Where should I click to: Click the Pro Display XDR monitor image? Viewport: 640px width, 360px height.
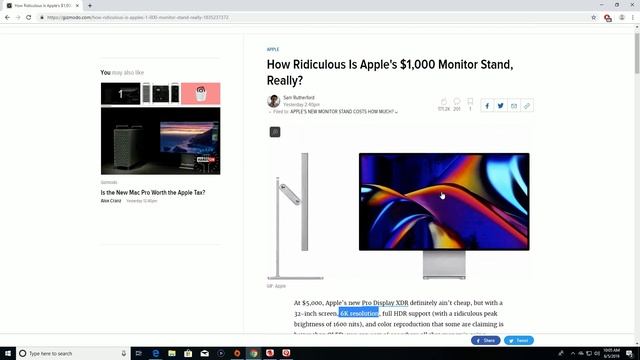(444, 216)
